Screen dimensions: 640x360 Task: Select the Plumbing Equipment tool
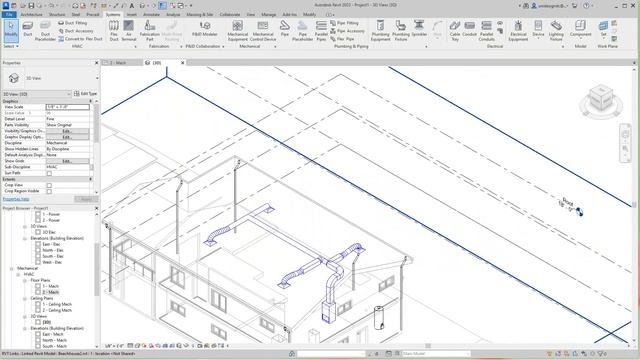[380, 31]
